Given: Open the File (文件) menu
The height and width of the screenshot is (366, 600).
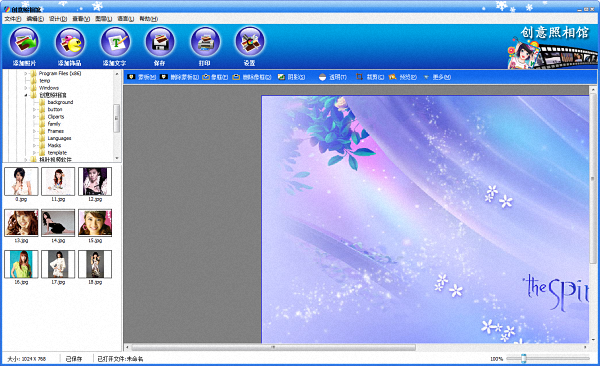Looking at the screenshot, I should [x=13, y=19].
